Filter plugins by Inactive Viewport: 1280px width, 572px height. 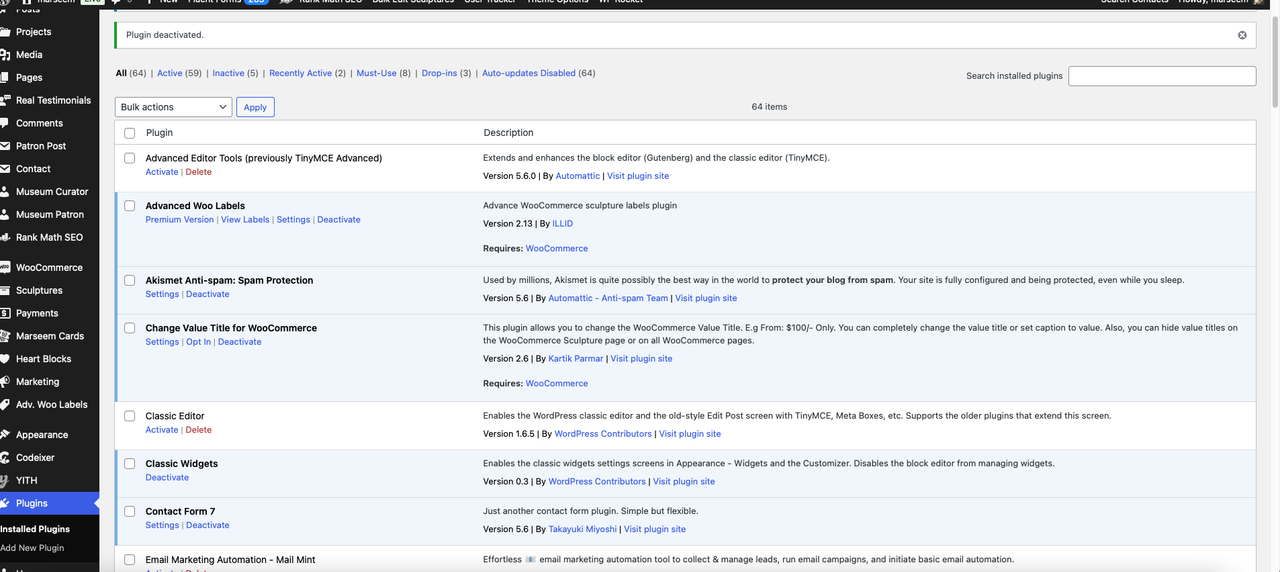tap(228, 73)
